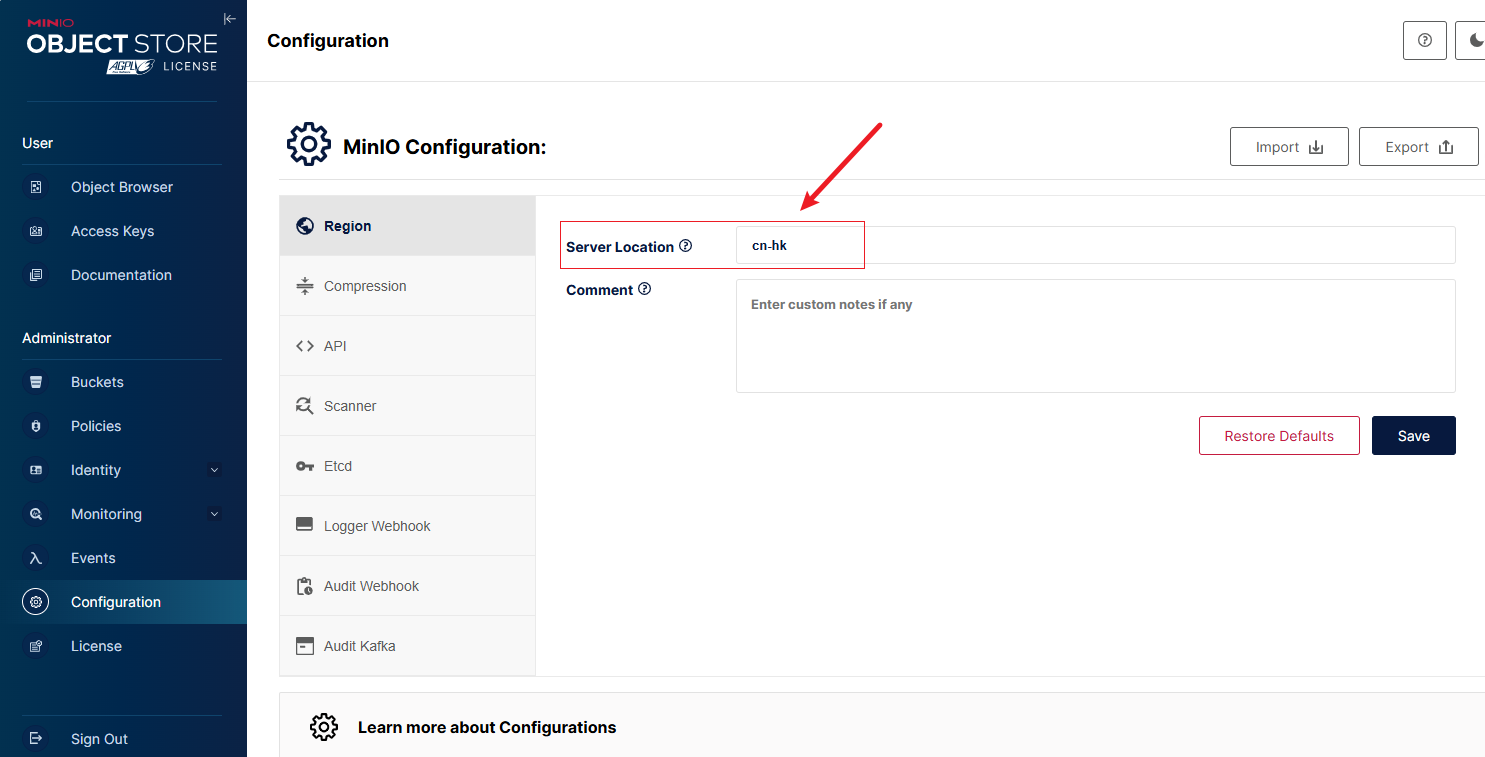Screen dimensions: 1485x757
Task: Toggle dark mode with the moon icon
Action: click(x=1475, y=41)
